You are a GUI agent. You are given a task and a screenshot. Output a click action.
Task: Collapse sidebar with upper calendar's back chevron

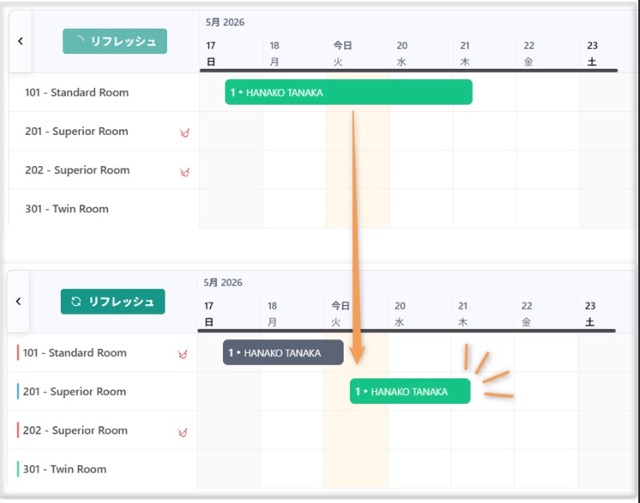(x=20, y=41)
